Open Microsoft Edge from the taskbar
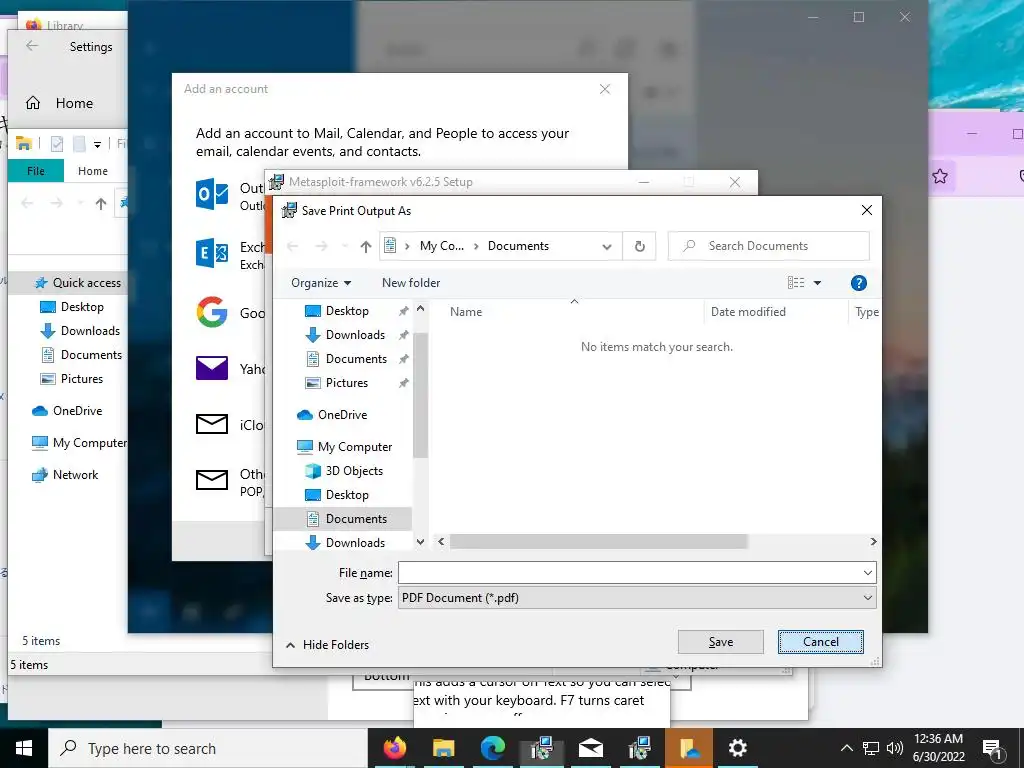The image size is (1024, 768). coord(492,748)
